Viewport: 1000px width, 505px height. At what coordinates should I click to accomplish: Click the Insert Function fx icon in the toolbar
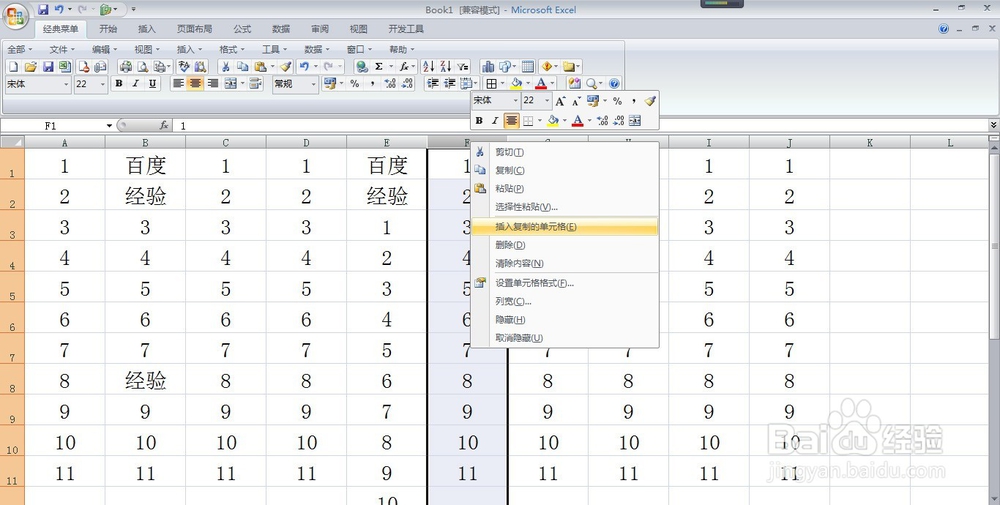404,66
